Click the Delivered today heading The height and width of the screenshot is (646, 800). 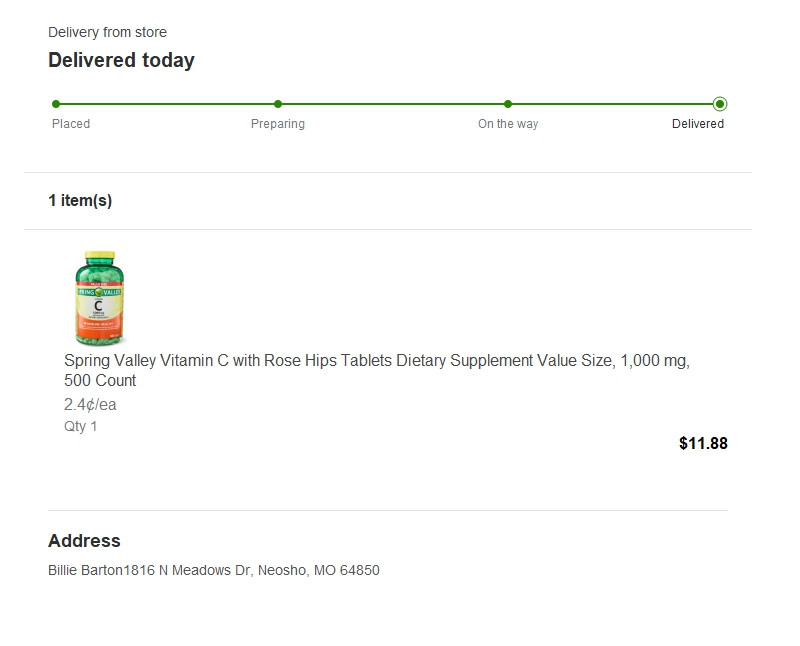(x=121, y=60)
